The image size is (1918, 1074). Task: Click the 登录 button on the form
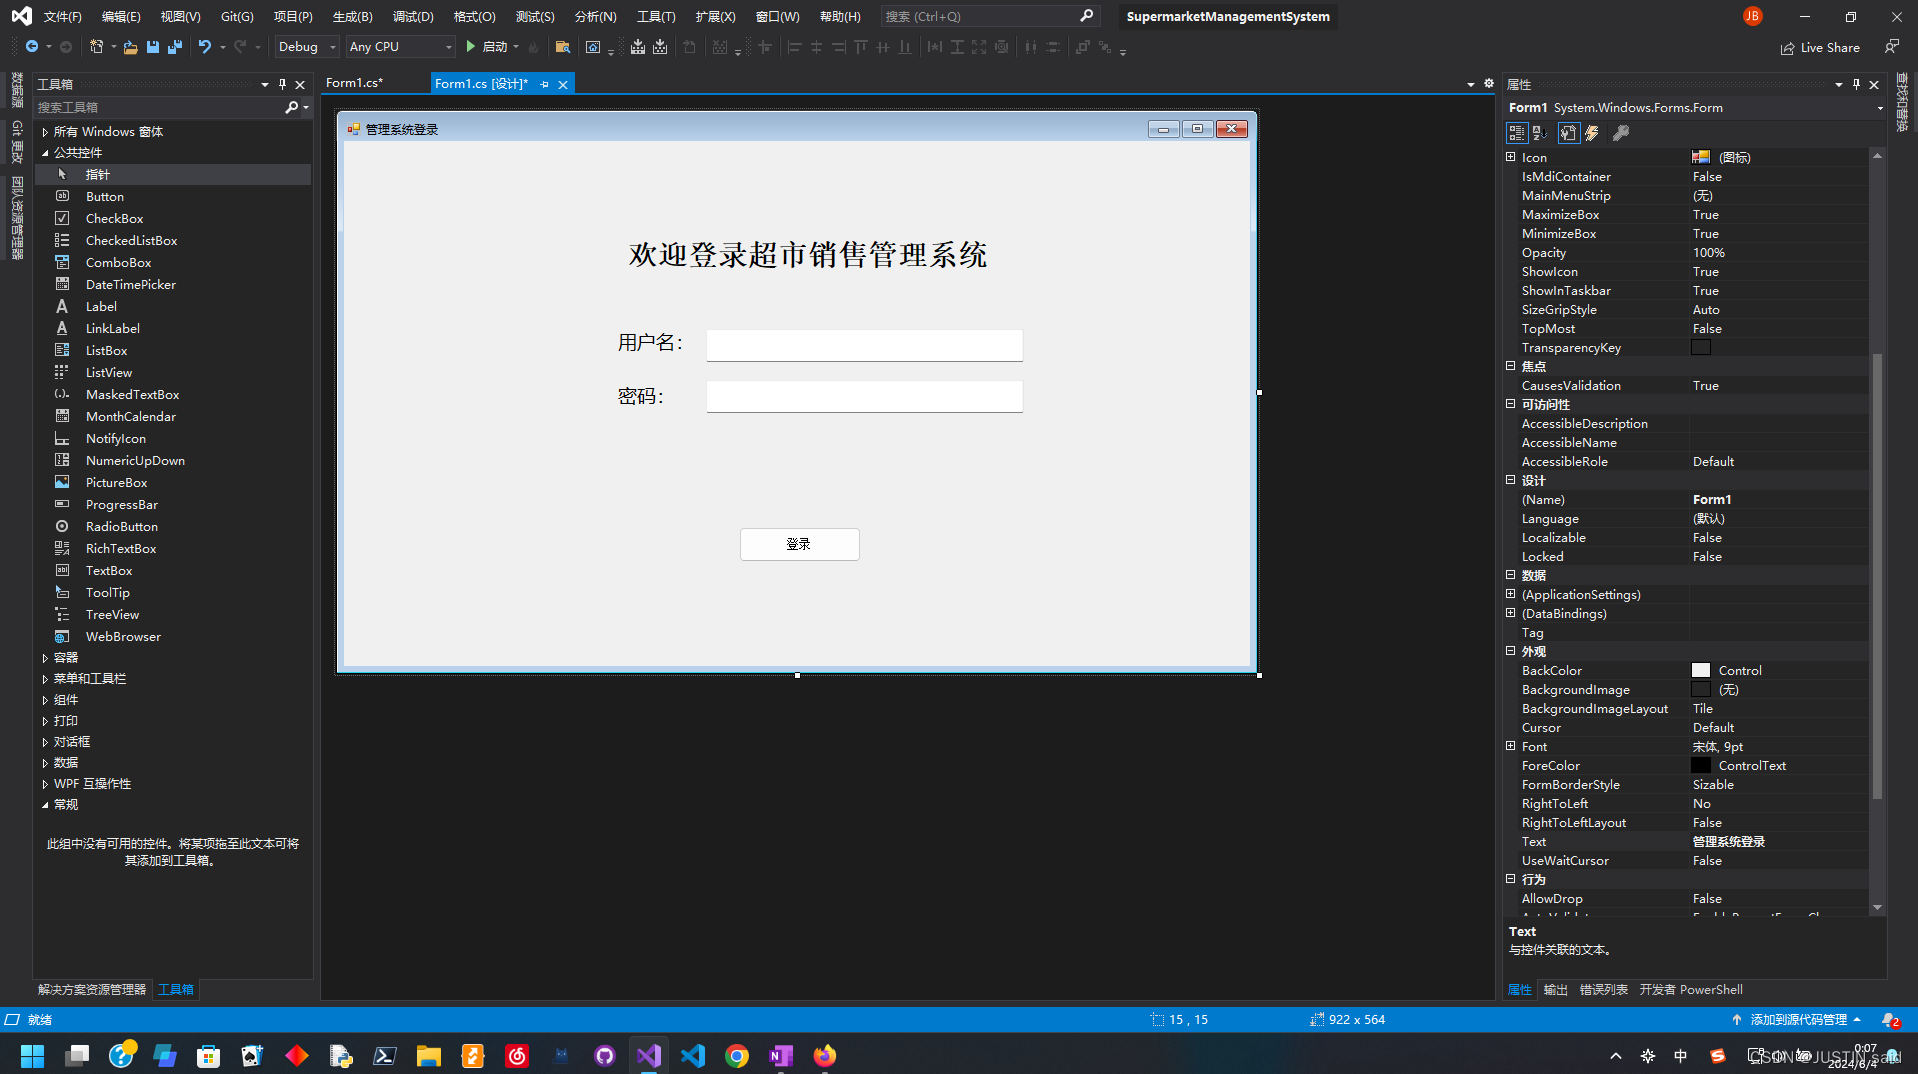click(799, 544)
